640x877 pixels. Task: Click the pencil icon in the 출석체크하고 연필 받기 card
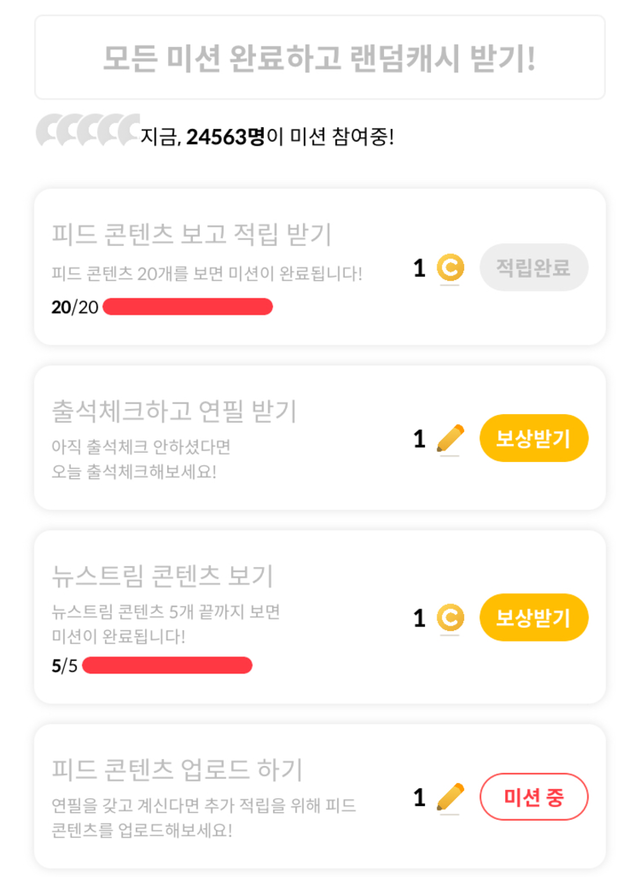tap(451, 438)
